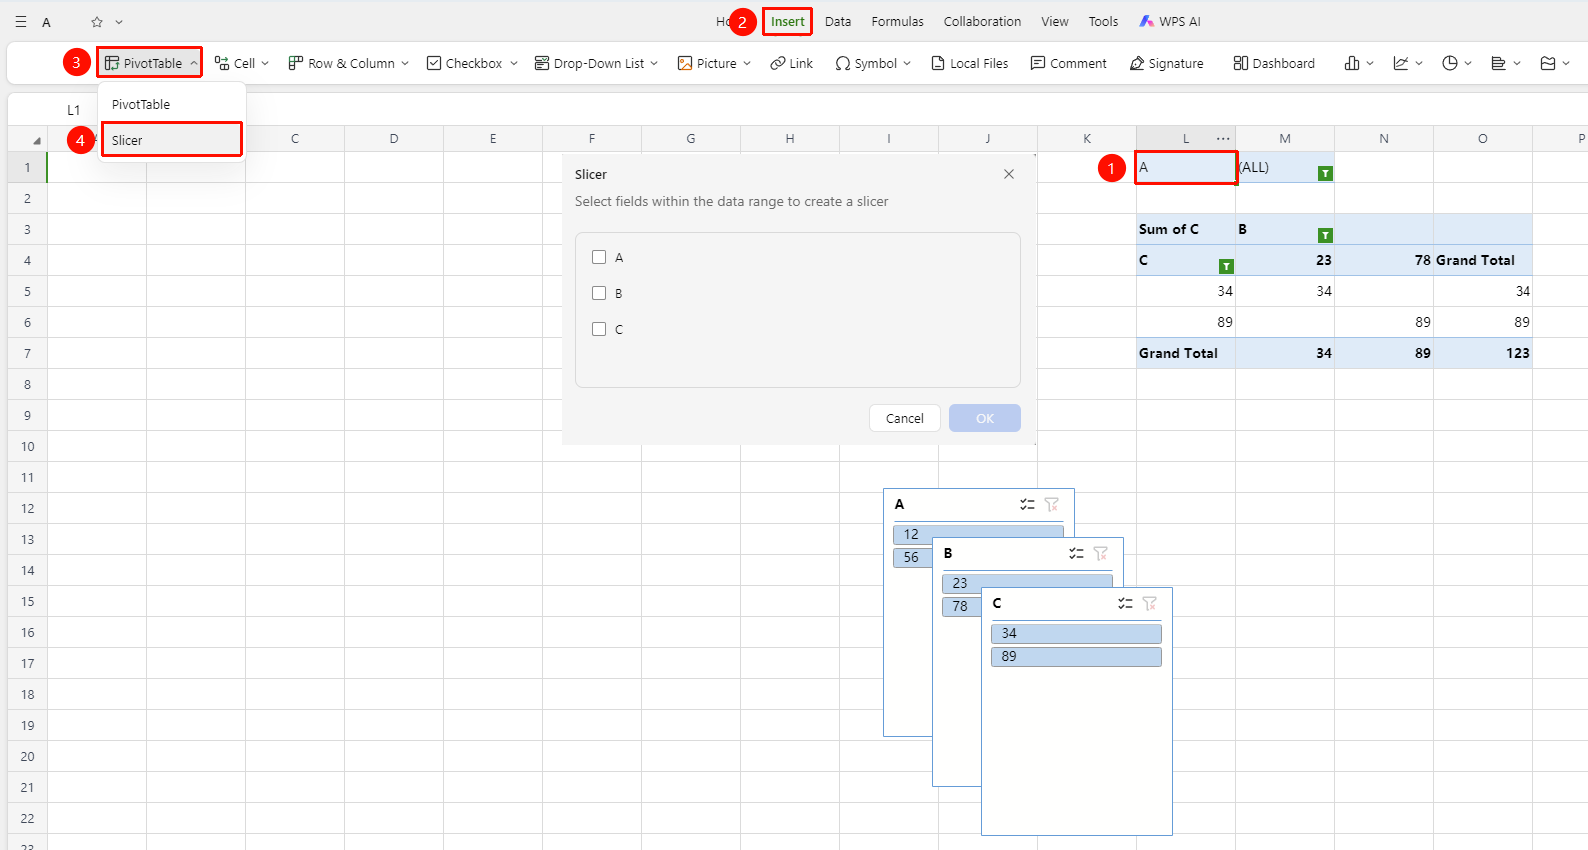The height and width of the screenshot is (850, 1588).
Task: Toggle value 34 in slicer C
Action: coord(1076,633)
